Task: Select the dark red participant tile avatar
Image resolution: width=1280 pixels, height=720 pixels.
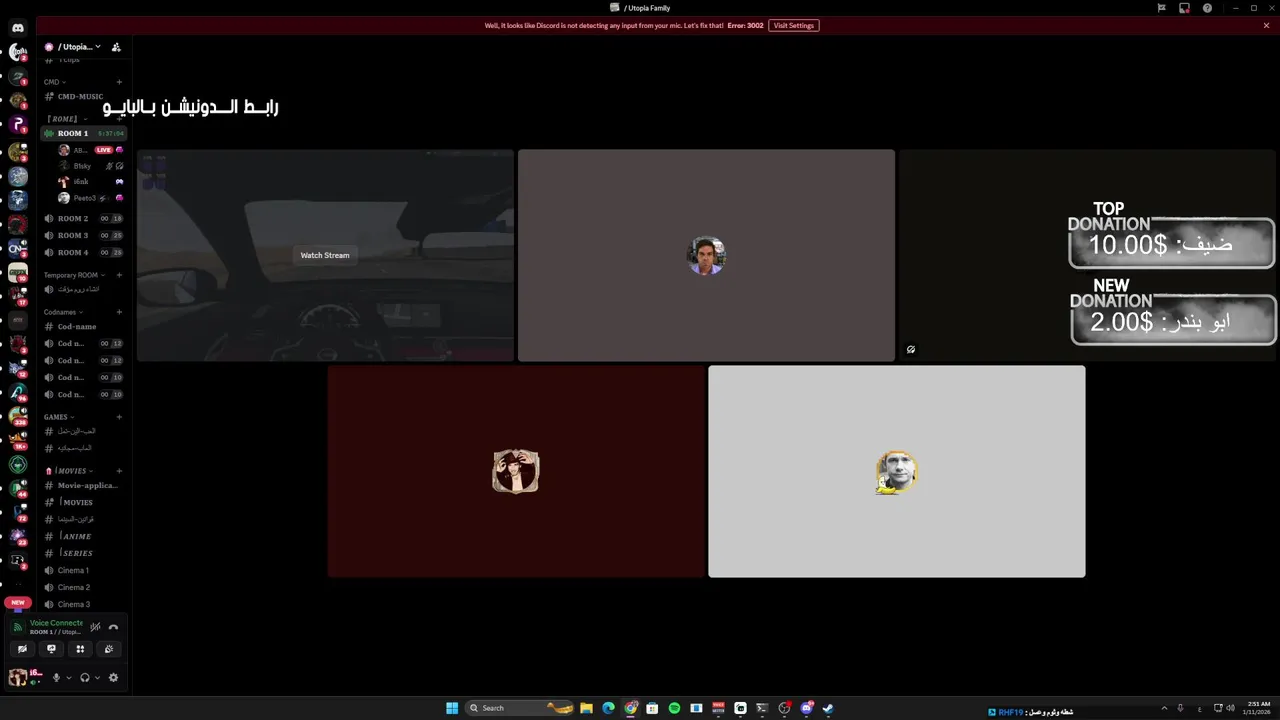Action: click(516, 471)
